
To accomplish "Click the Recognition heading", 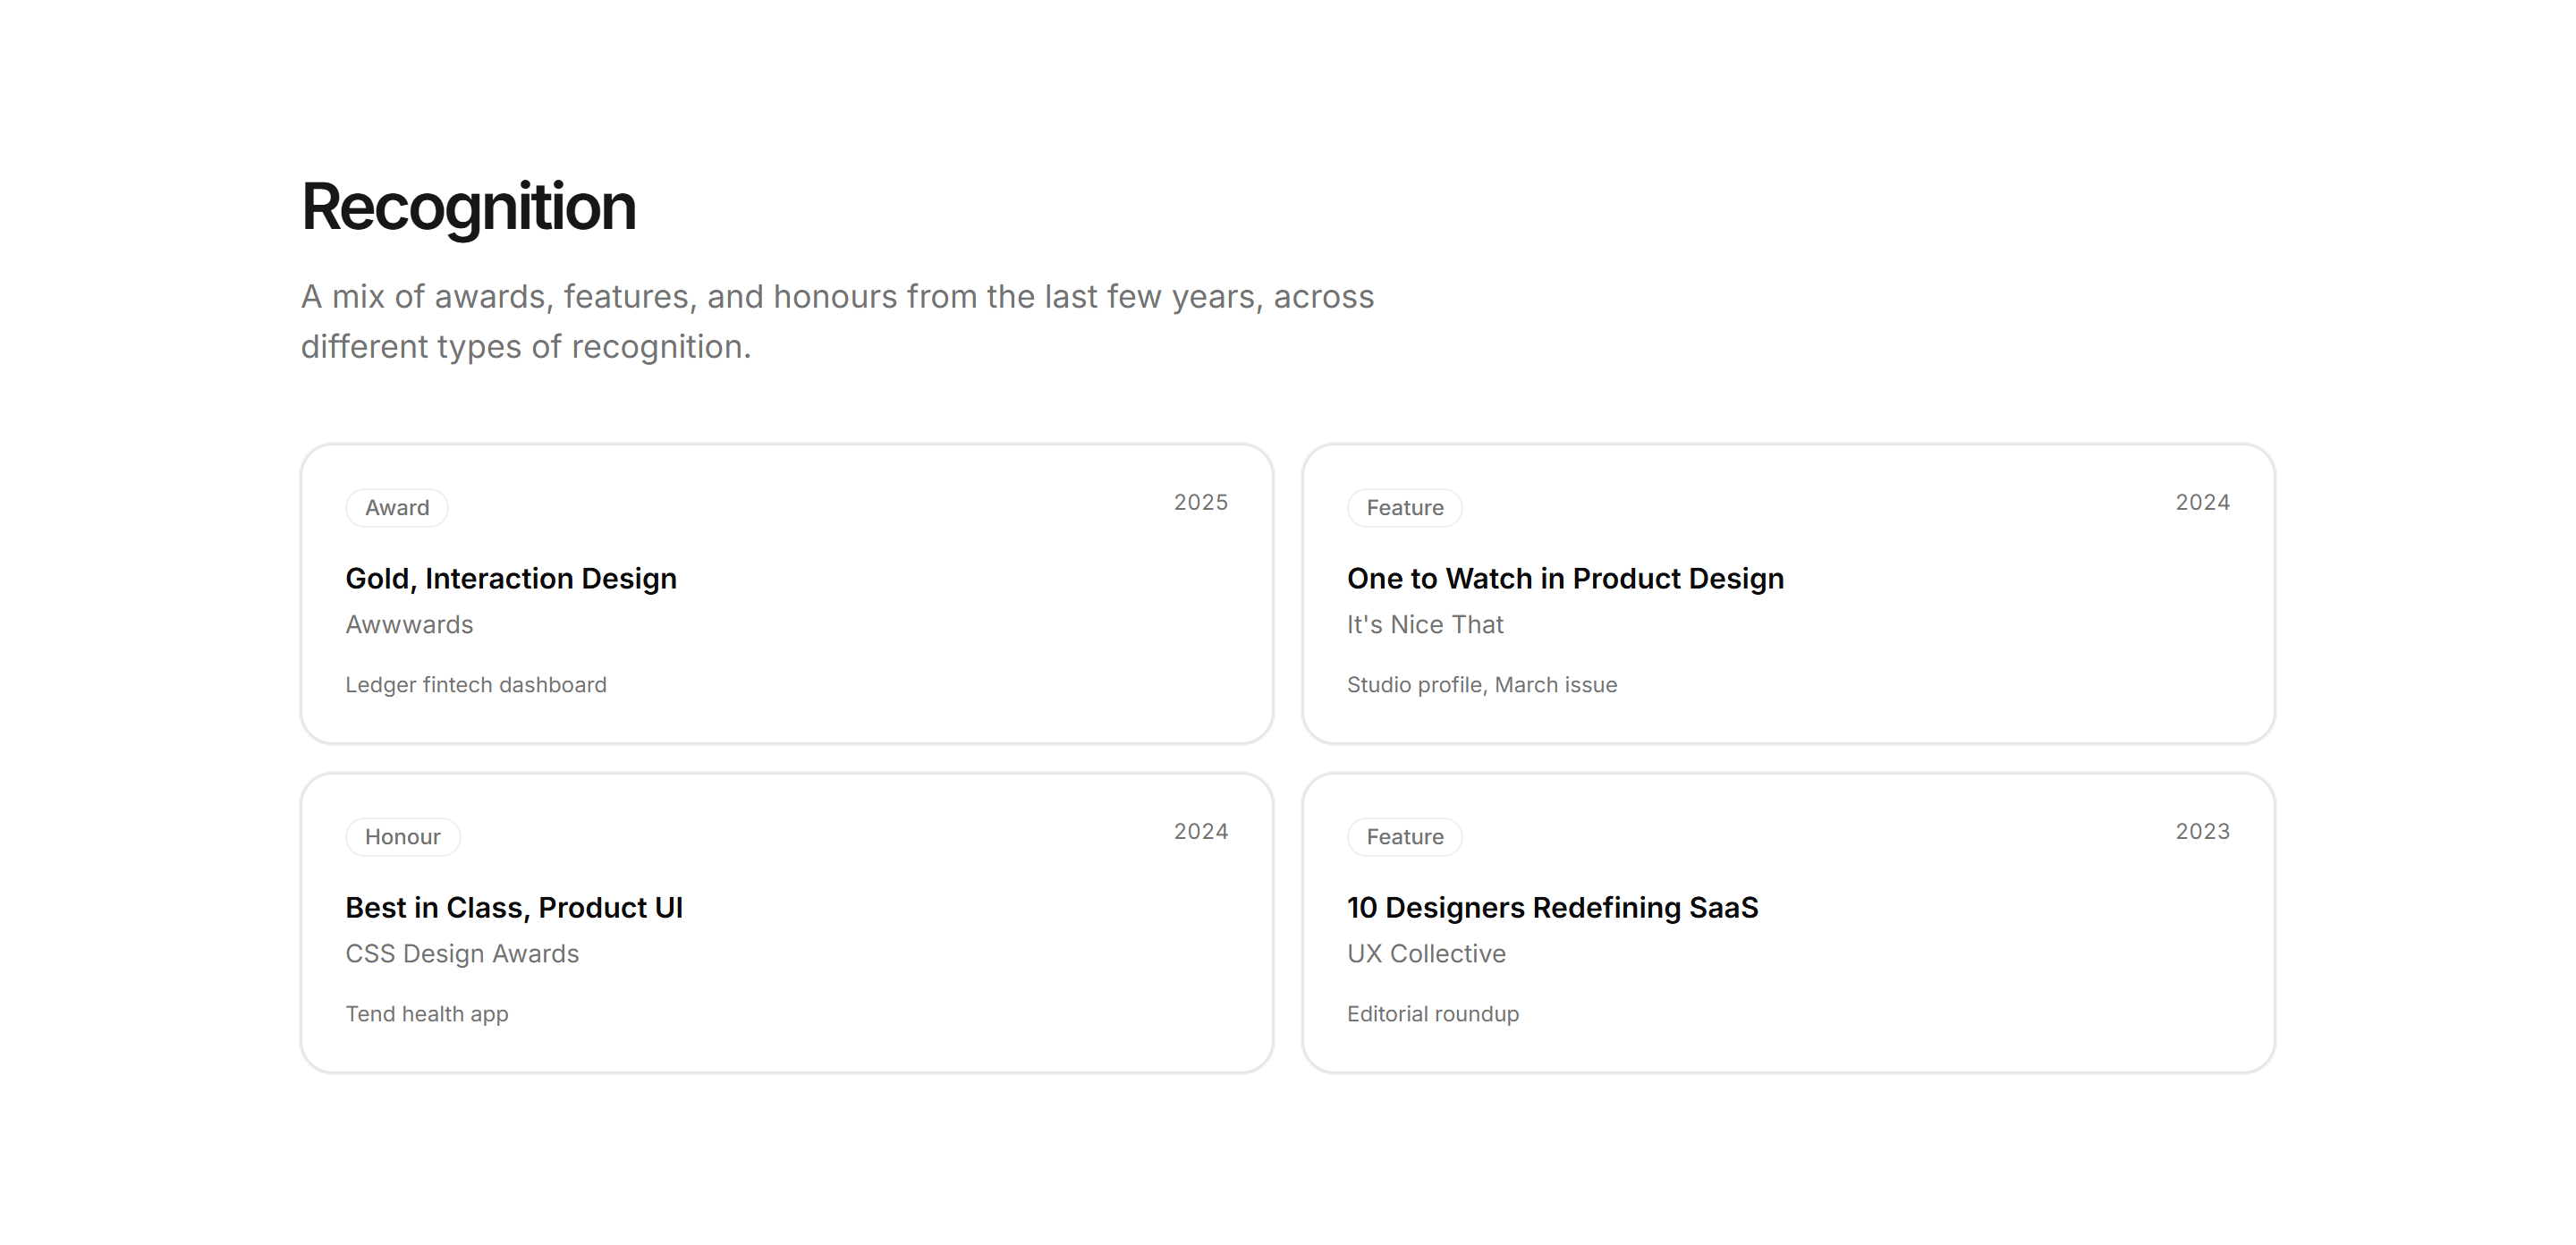I will coord(468,207).
